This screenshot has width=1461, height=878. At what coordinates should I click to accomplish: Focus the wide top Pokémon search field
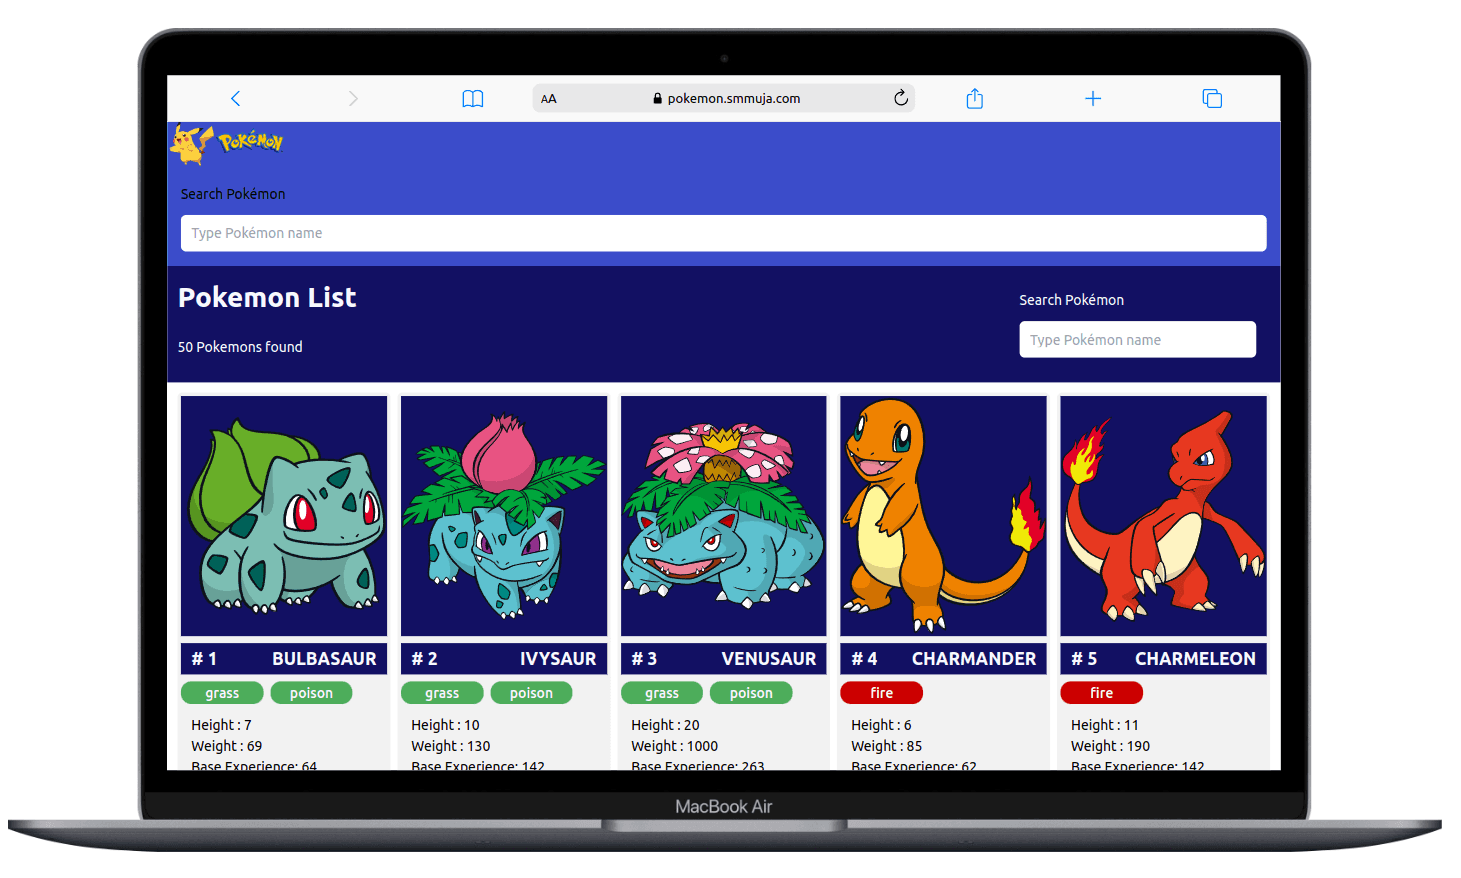click(x=723, y=233)
